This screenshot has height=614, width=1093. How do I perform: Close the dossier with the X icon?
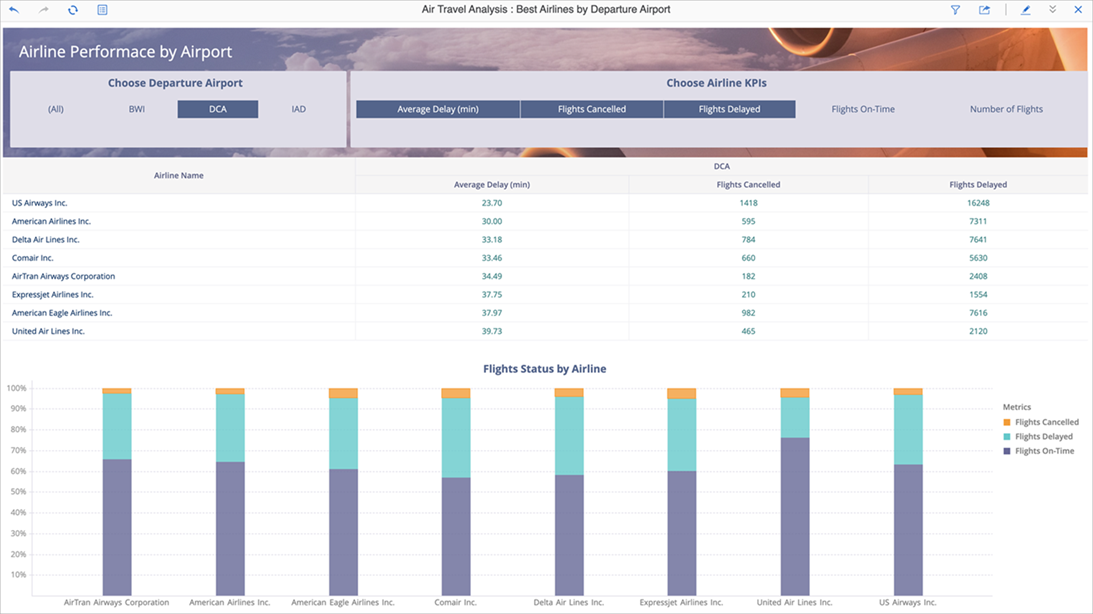tap(1078, 10)
